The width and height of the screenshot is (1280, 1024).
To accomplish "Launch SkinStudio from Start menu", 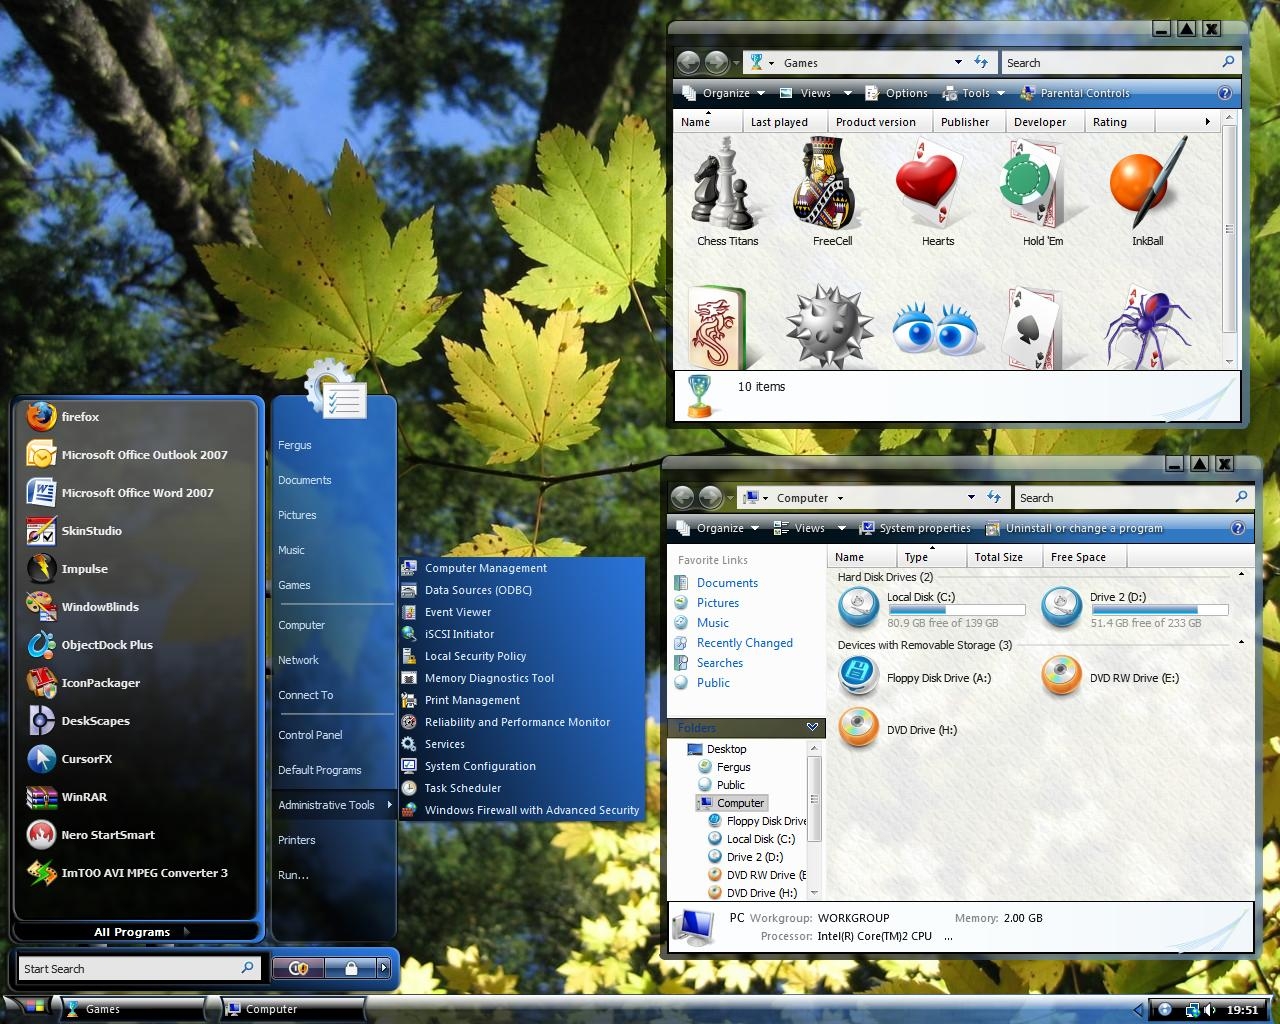I will (x=139, y=531).
